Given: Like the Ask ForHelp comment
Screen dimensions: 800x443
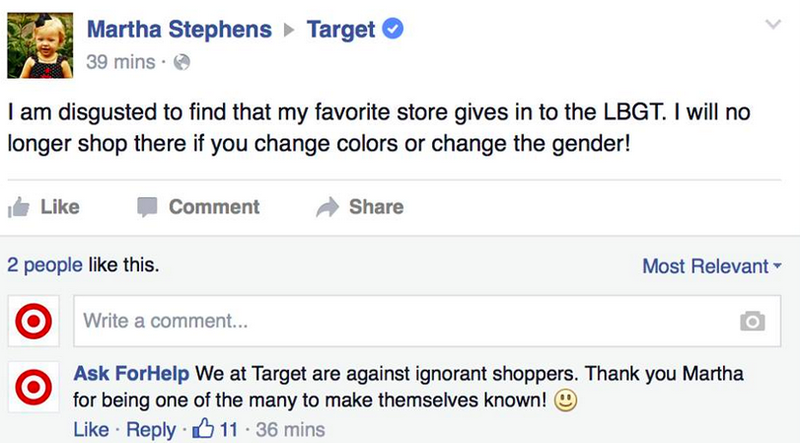Looking at the screenshot, I should pos(91,429).
